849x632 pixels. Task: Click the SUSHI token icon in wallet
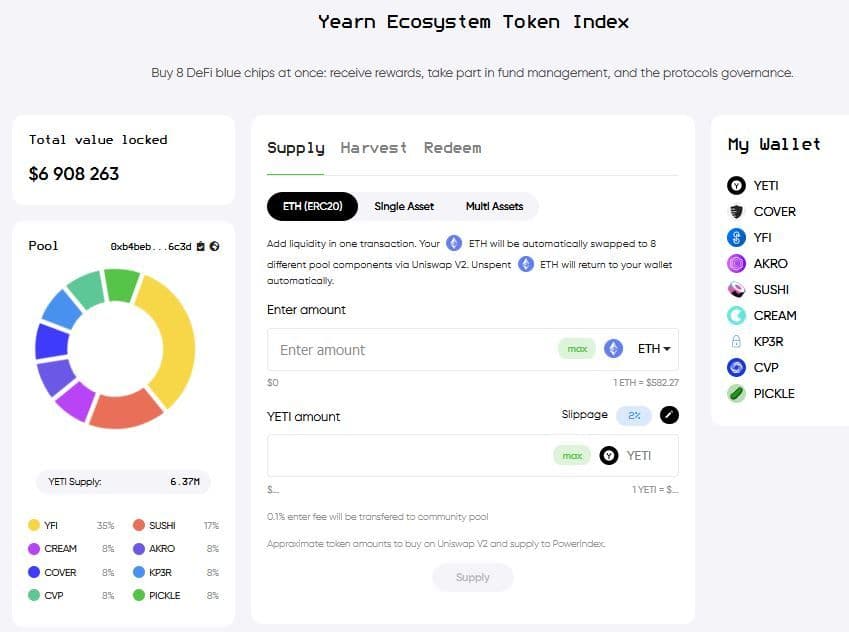click(x=736, y=289)
